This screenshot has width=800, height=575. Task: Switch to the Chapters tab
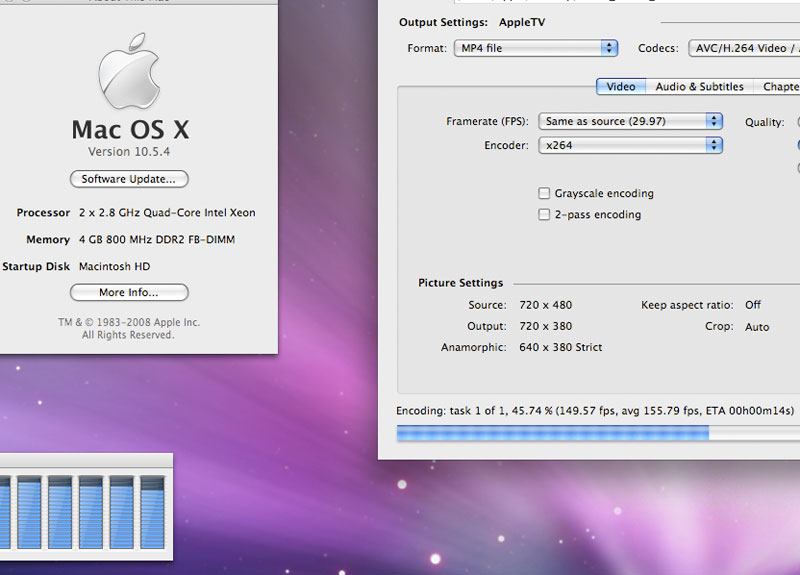tap(777, 87)
